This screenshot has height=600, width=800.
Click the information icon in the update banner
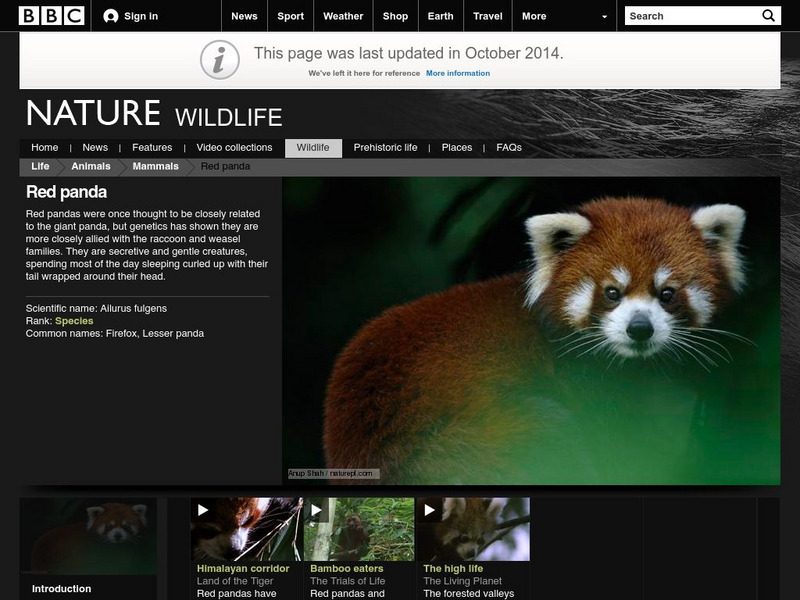tap(218, 59)
